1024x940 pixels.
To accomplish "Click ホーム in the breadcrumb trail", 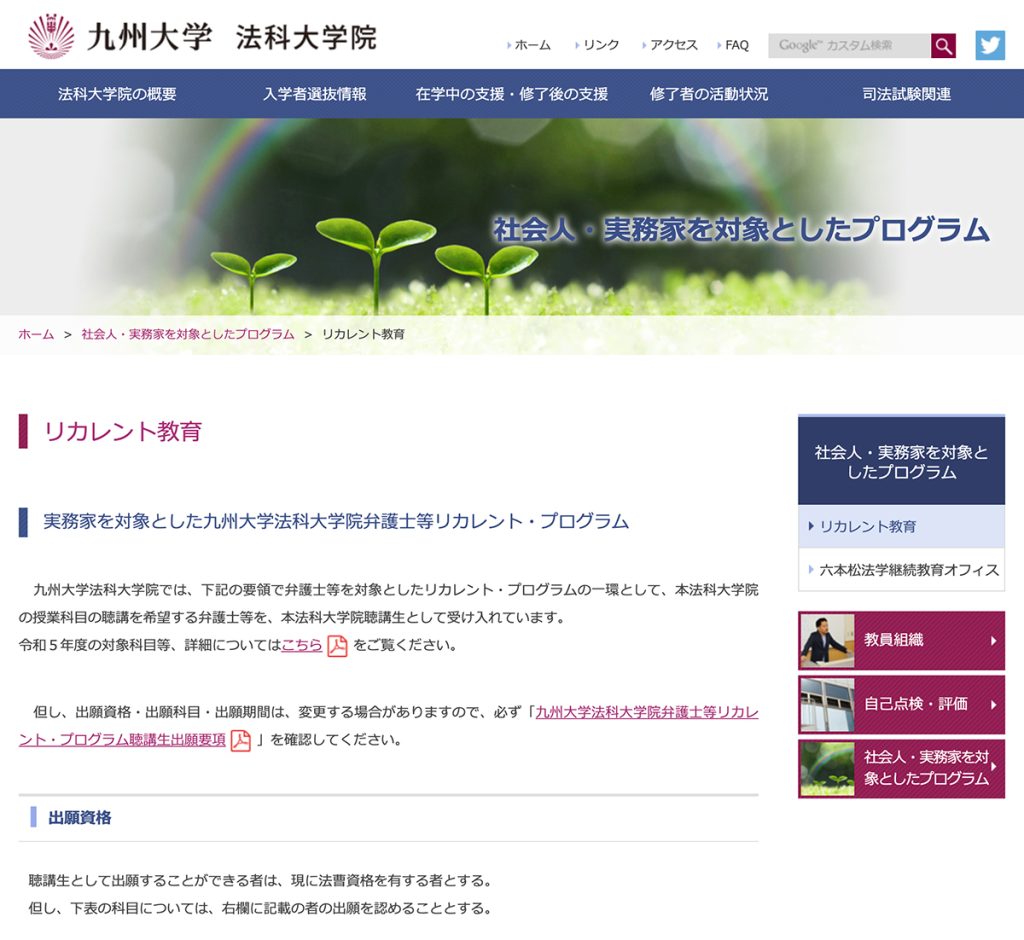I will [x=36, y=334].
